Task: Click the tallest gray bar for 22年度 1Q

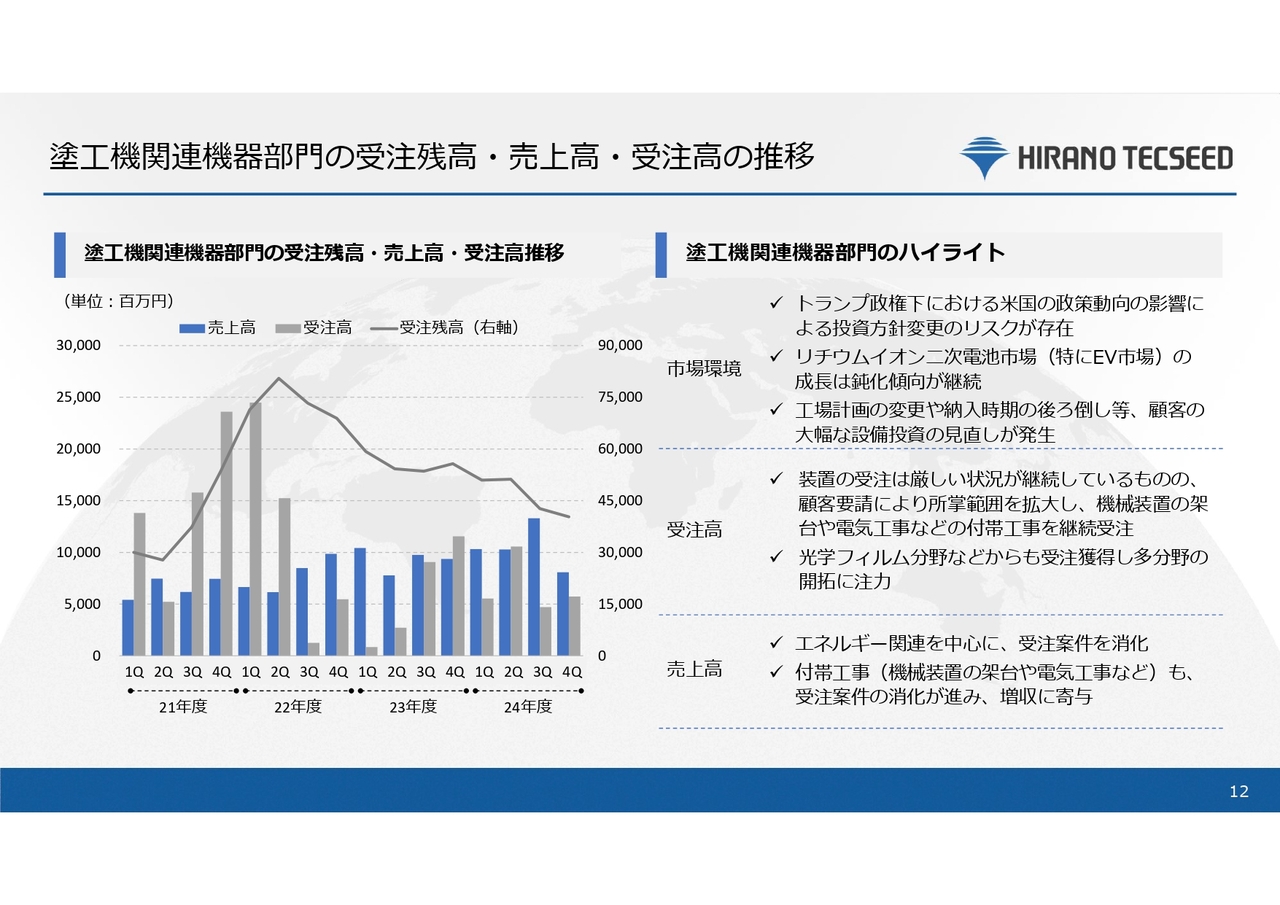Action: (x=256, y=529)
